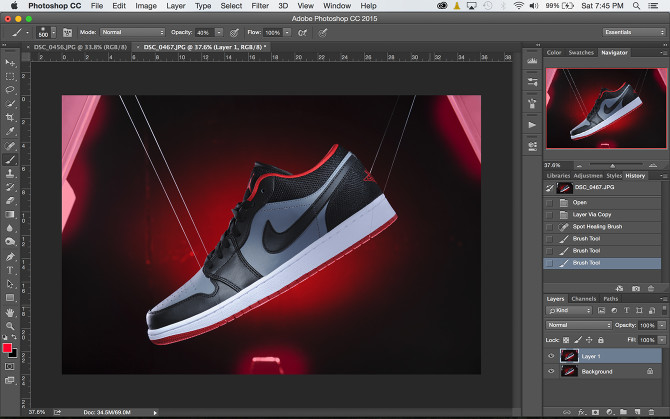Select the Brush tool in toolbox

pos(10,160)
